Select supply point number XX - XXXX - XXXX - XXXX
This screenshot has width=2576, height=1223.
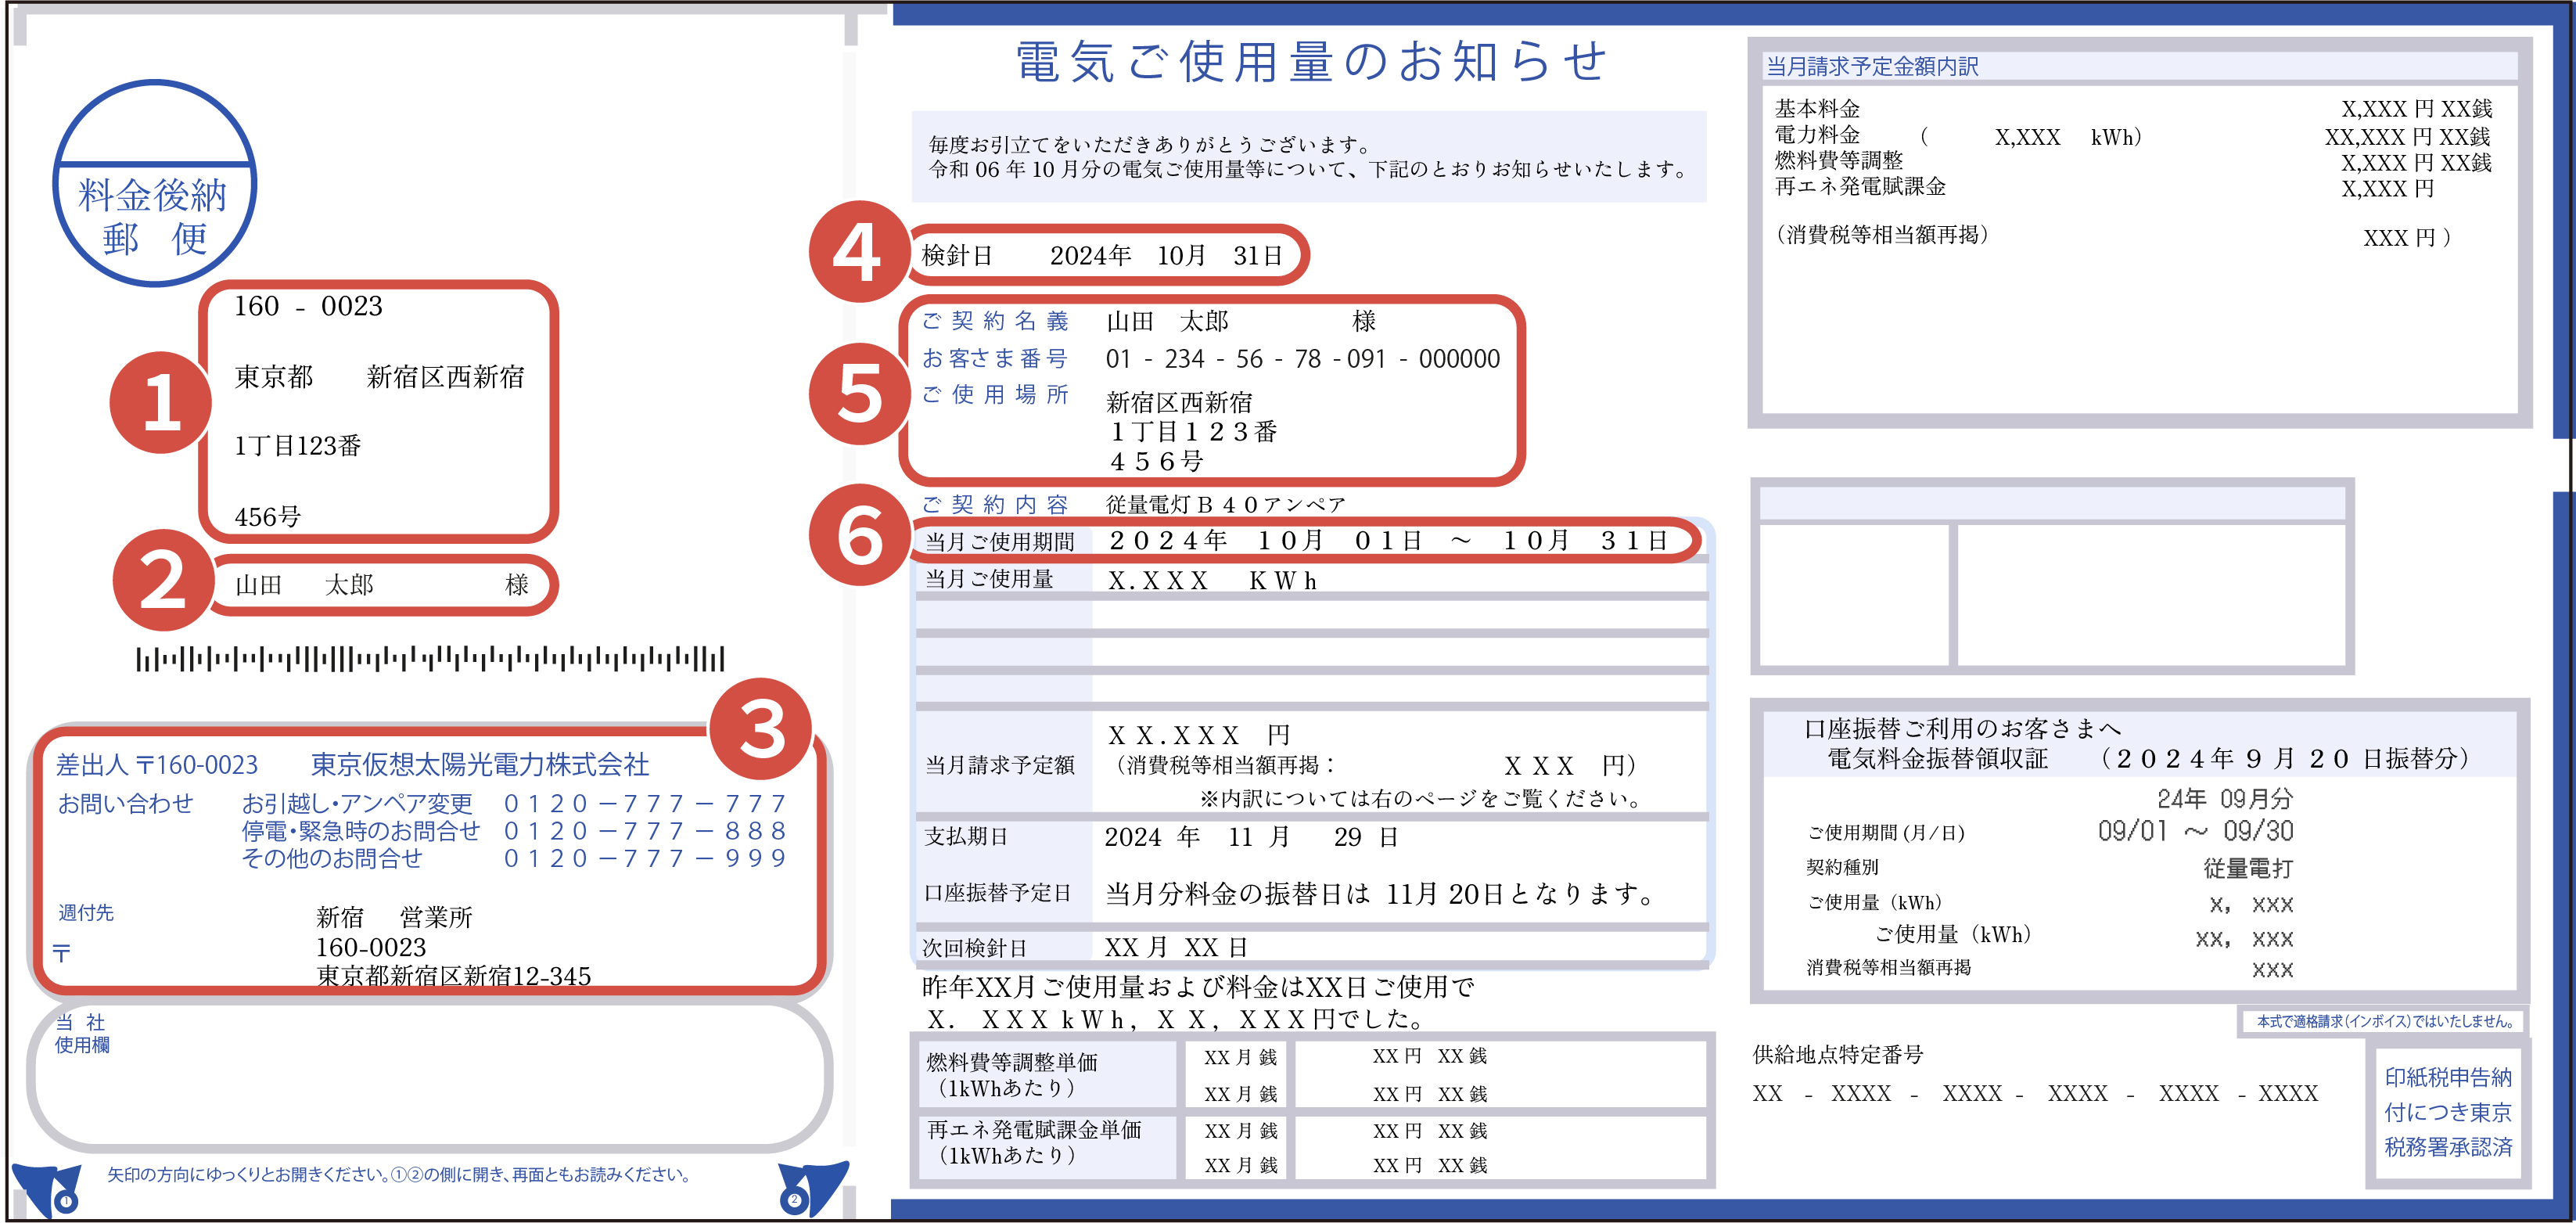pyautogui.click(x=2035, y=1093)
